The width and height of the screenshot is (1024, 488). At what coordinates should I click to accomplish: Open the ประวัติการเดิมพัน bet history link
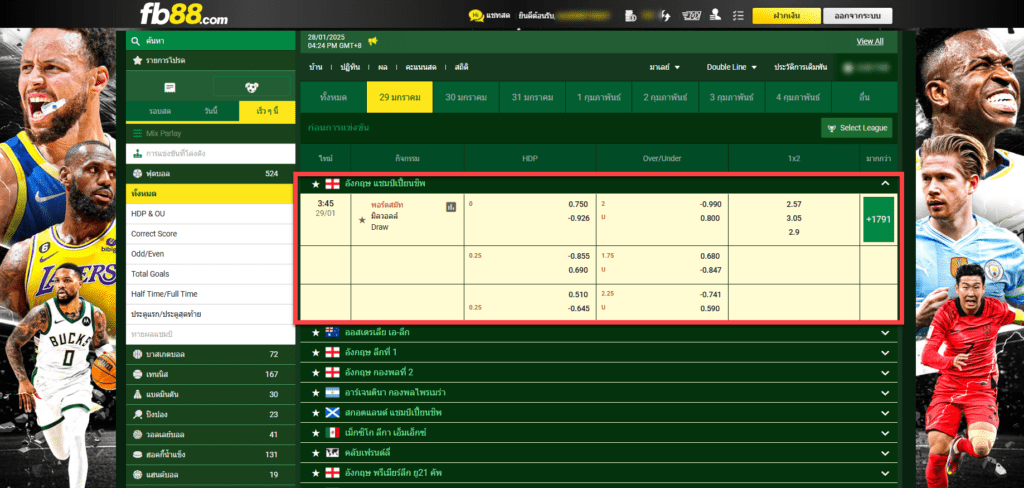point(801,67)
